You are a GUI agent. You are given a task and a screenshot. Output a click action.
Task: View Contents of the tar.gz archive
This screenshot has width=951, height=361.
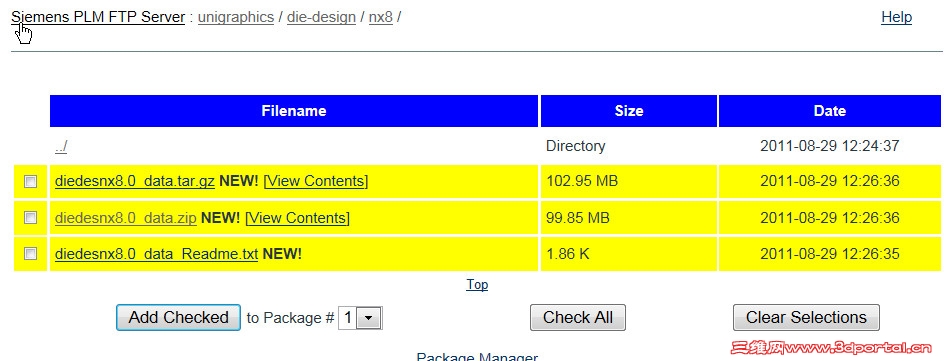coord(316,181)
